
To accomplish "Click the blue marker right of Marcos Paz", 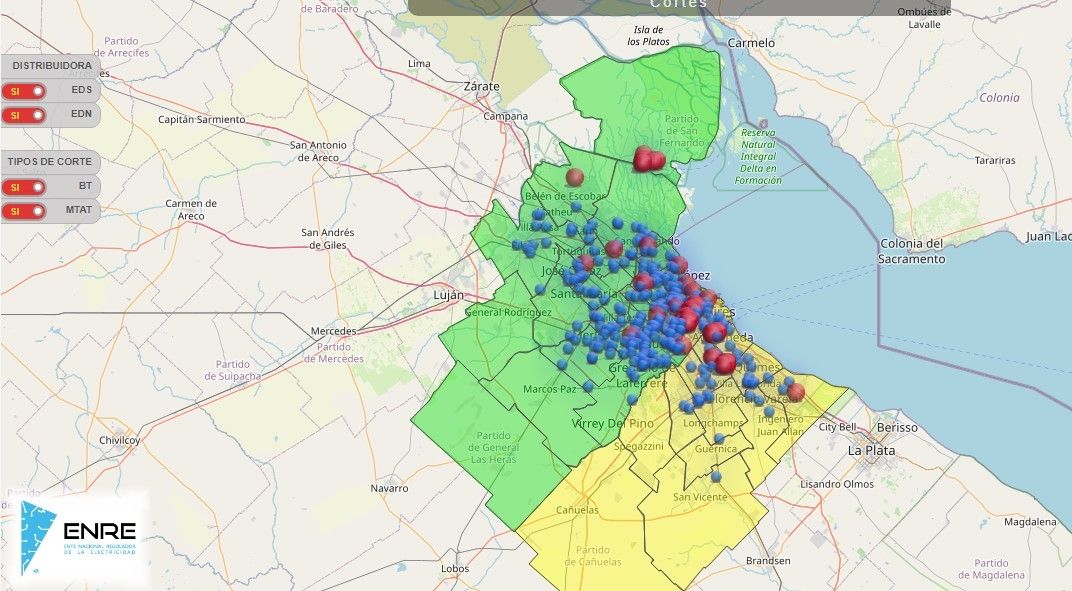I will tap(588, 386).
